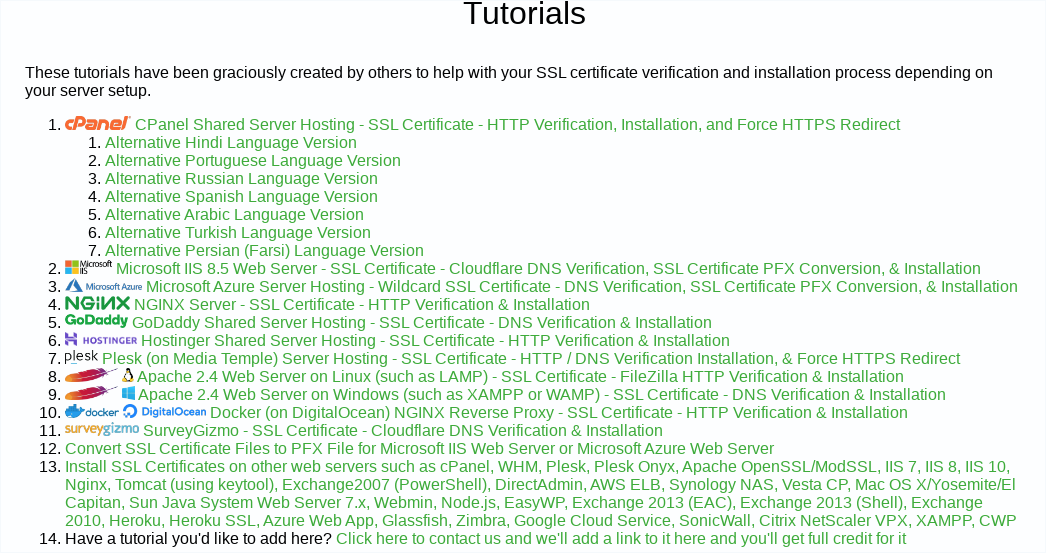Image resolution: width=1046 pixels, height=554 pixels.
Task: Open Microsoft IIS 8.5 Web Server tutorial
Action: 548,269
